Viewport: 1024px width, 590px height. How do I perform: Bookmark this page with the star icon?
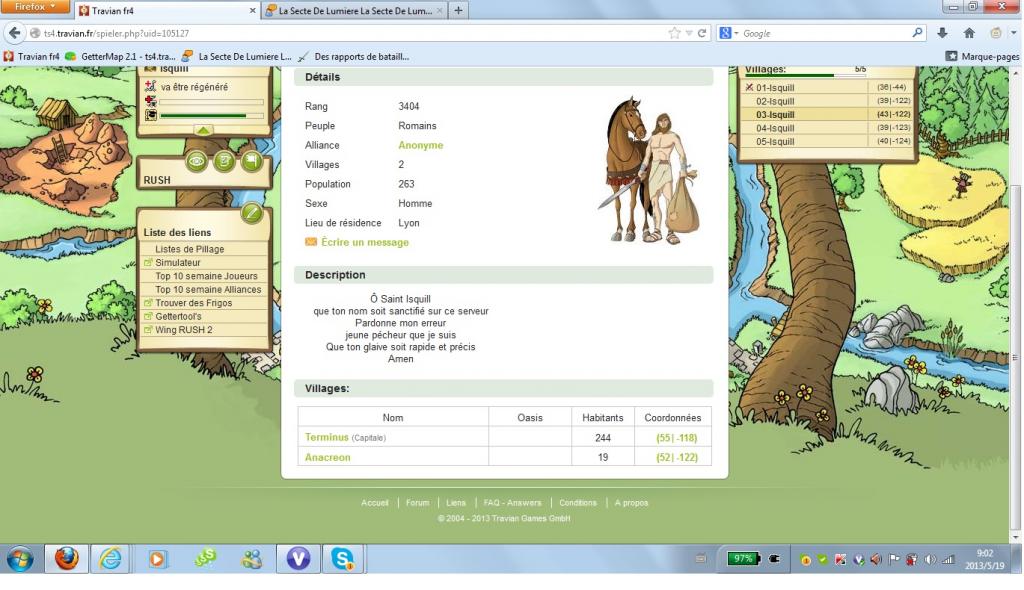tap(674, 33)
